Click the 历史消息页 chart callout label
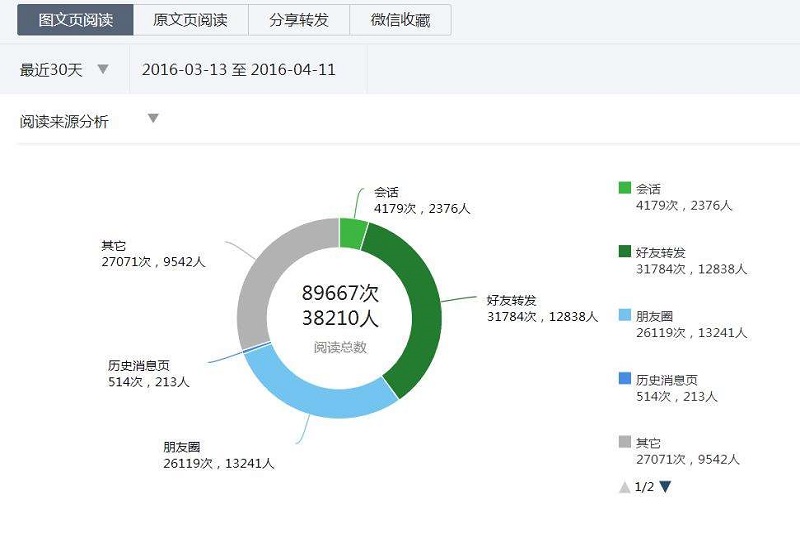Screen dimensions: 800x533 click(x=138, y=365)
